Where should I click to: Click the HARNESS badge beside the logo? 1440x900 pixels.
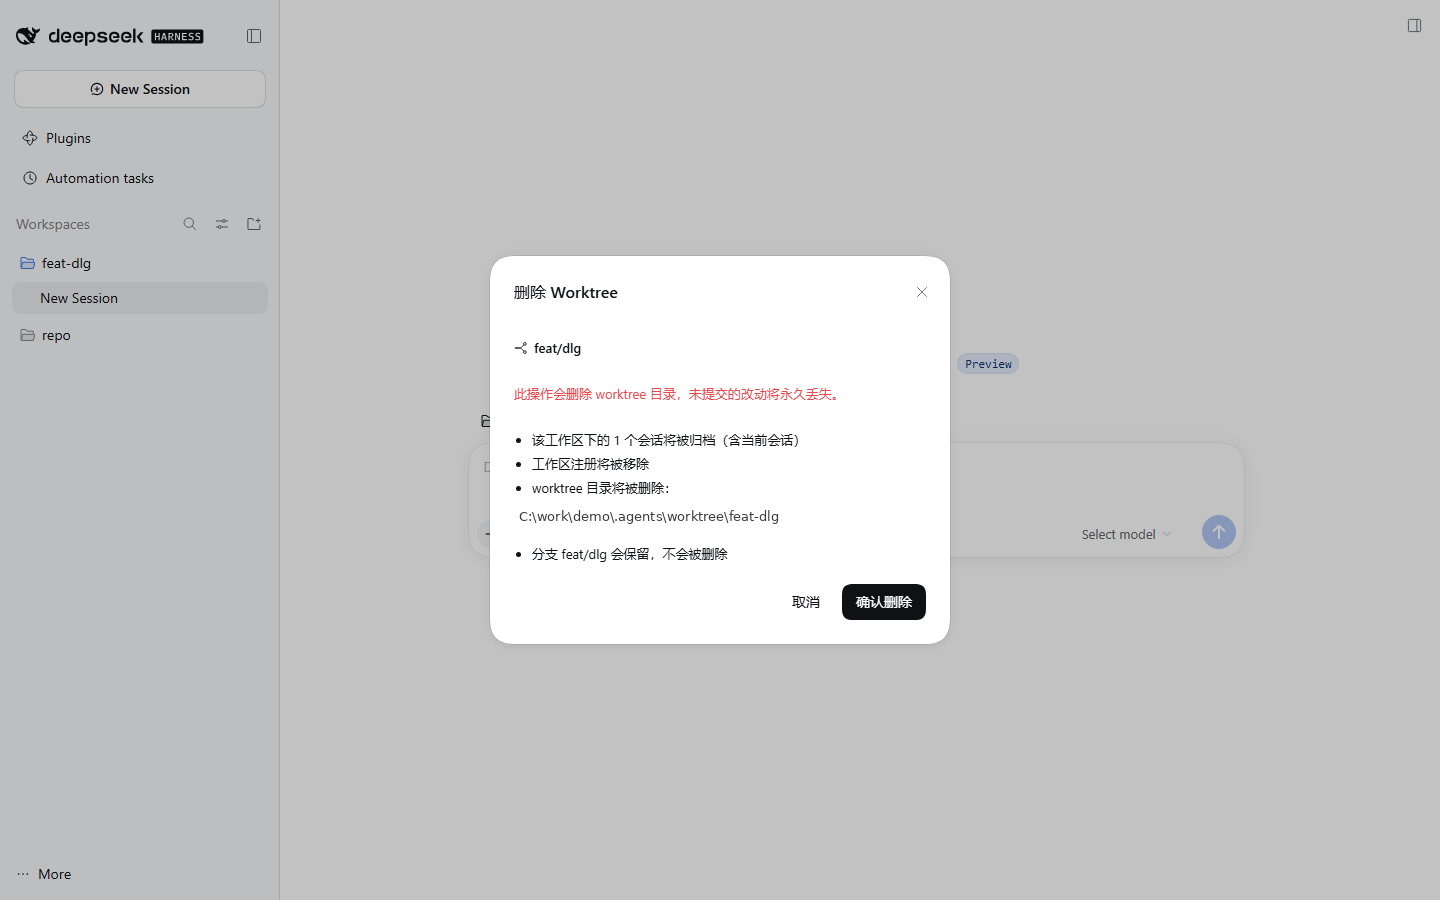[x=177, y=36]
